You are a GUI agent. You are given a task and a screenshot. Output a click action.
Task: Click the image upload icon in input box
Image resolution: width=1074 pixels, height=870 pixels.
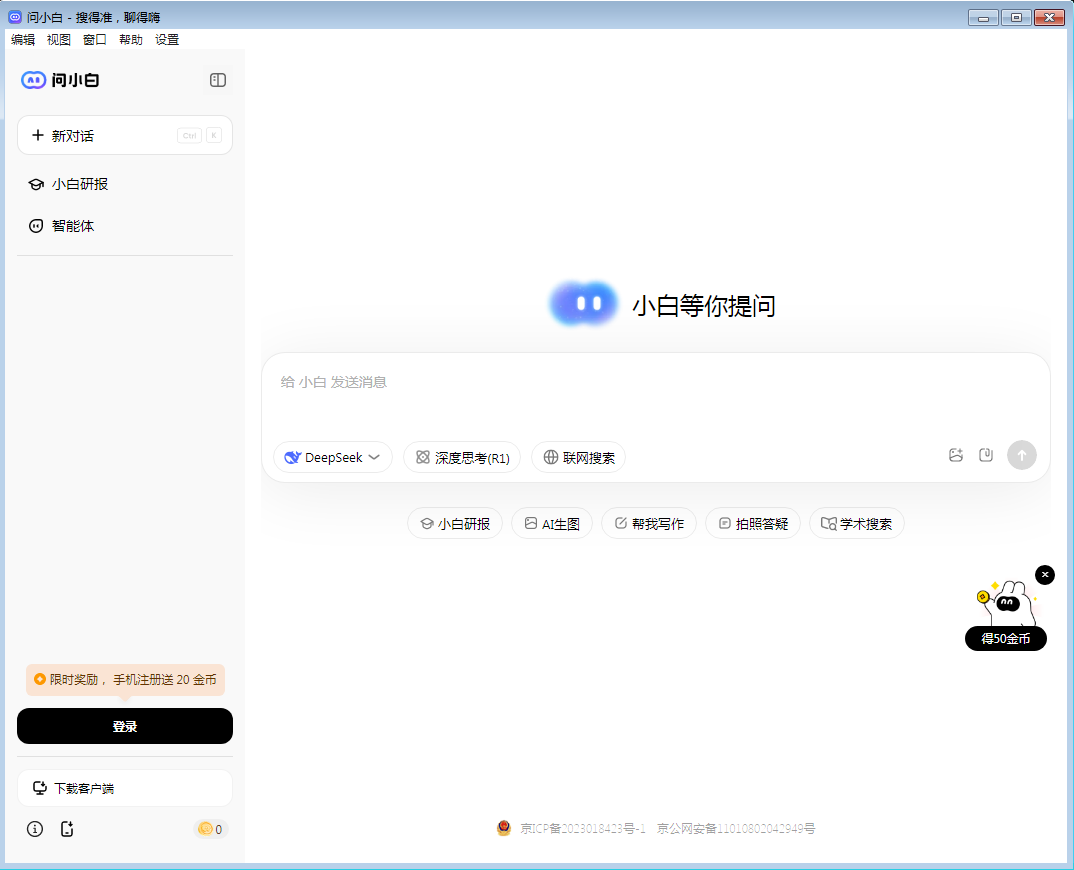956,455
